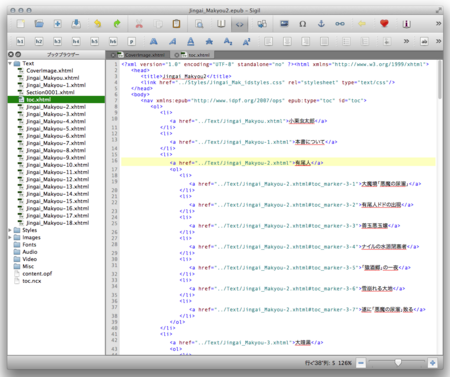The width and height of the screenshot is (450, 377).
Task: Undo the last edit
Action: (x=98, y=24)
